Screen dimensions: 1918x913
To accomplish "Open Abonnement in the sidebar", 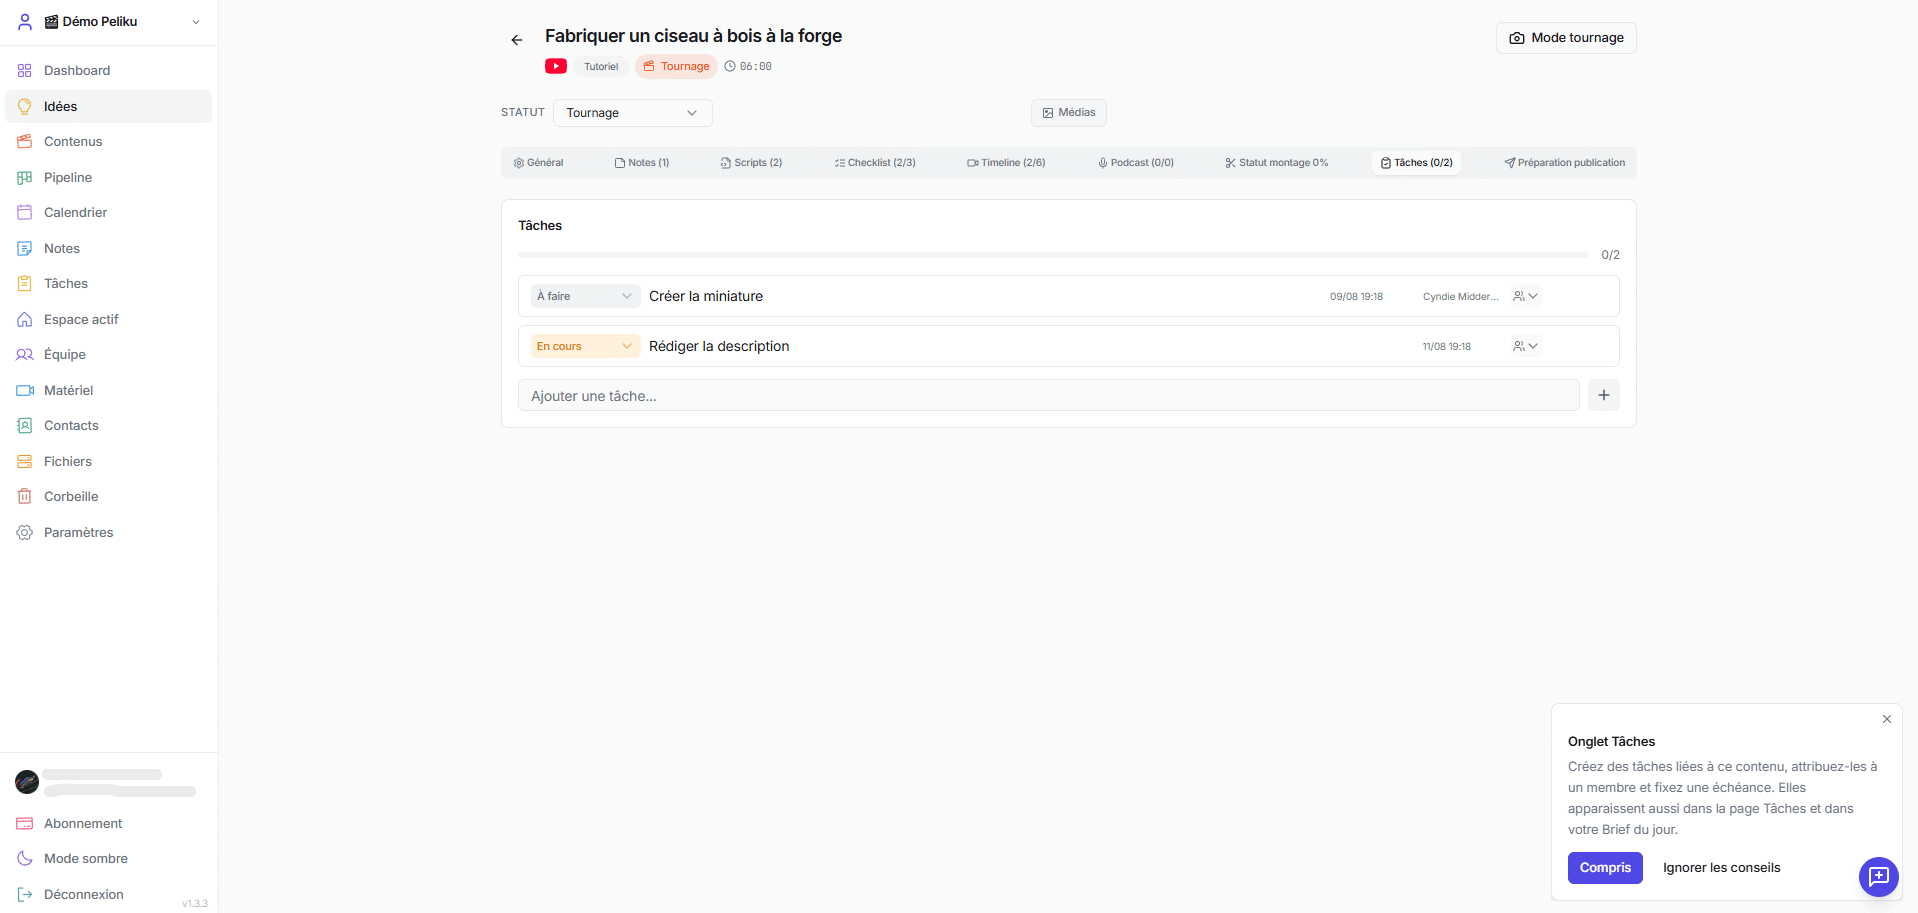I will 109,824.
